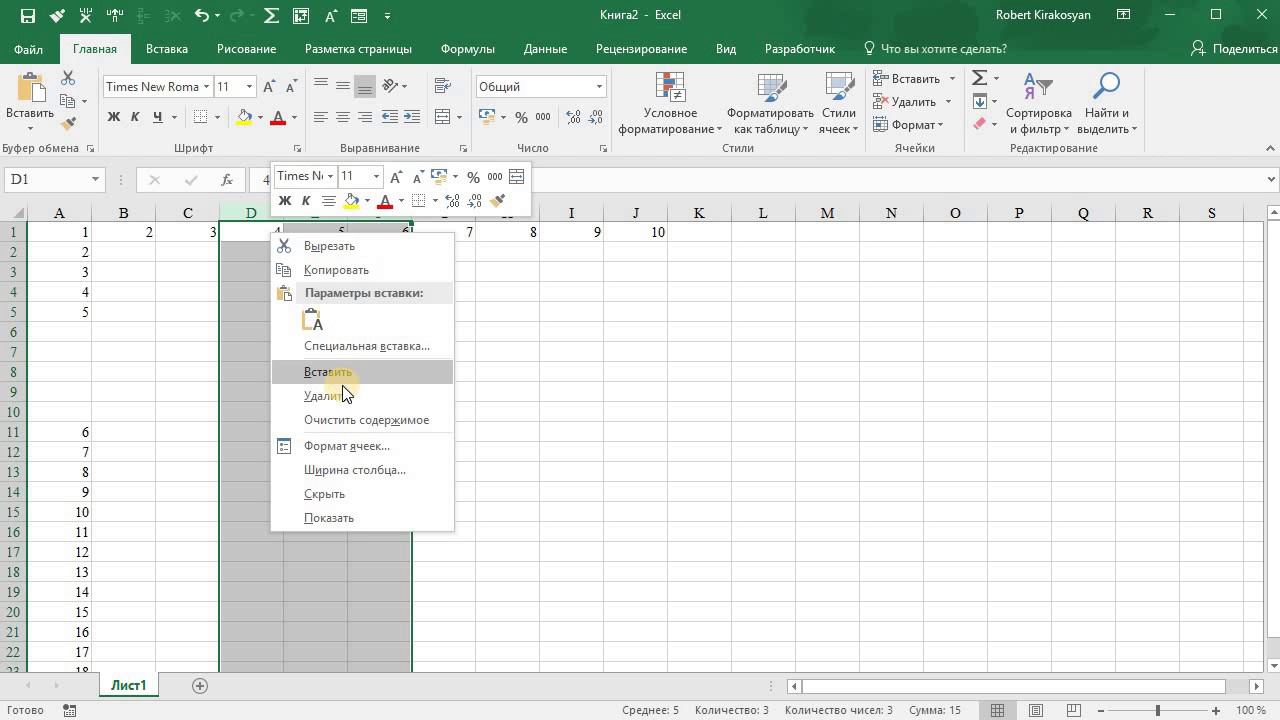Screen dimensions: 1280x720
Task: Toggle Italic (К) in the ribbon Шрифт group
Action: [x=136, y=117]
